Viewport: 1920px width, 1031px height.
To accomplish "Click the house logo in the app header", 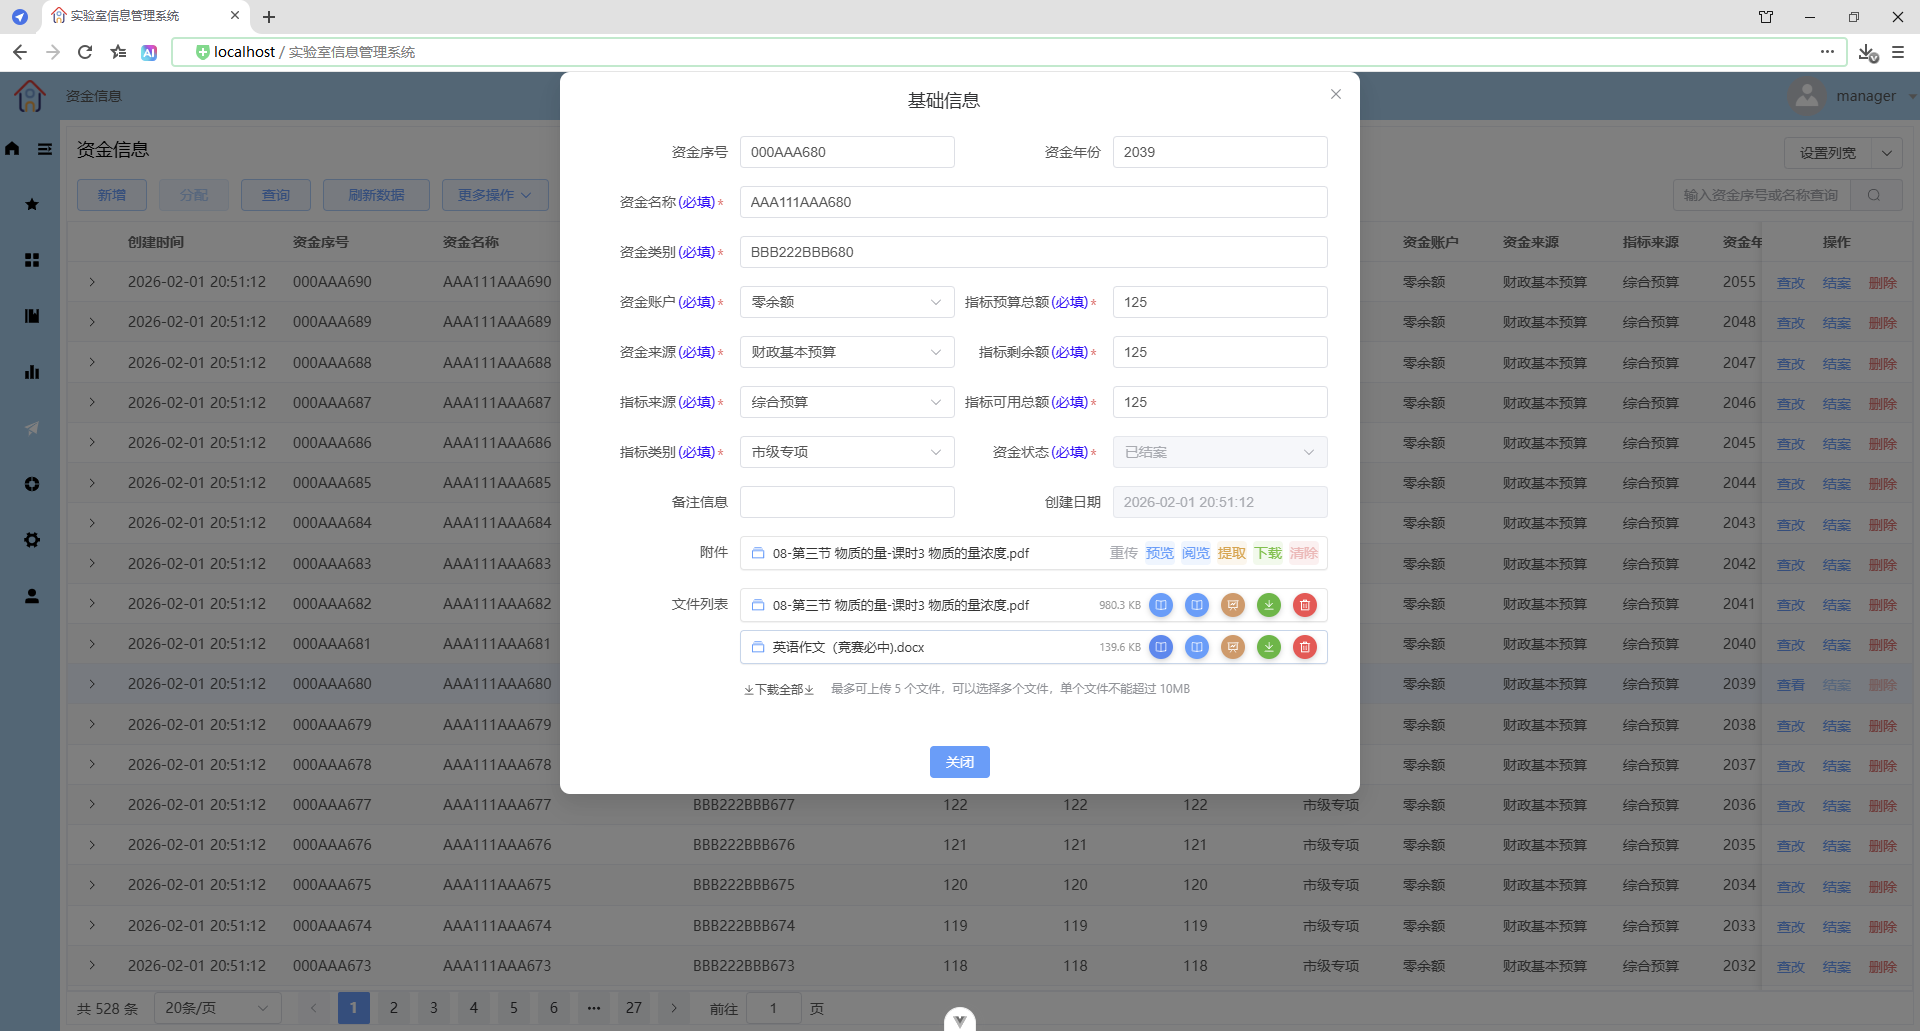I will point(30,96).
